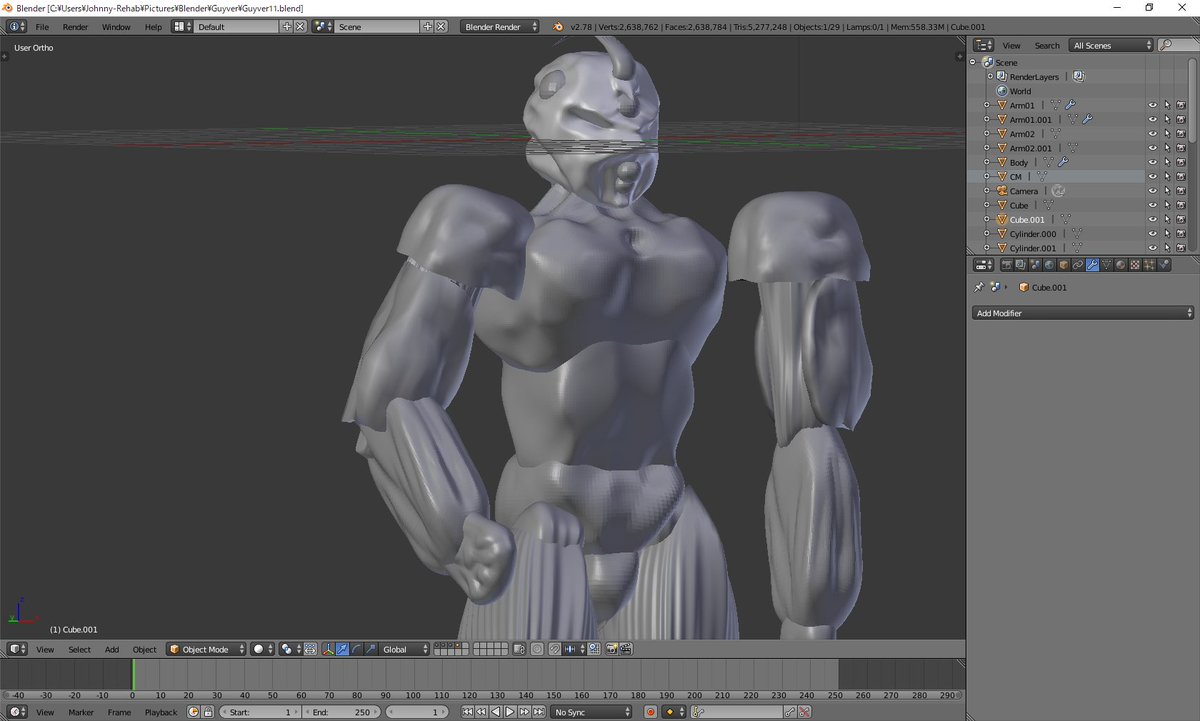Open the Particles properties tab
This screenshot has width=1200, height=721.
tap(1150, 265)
